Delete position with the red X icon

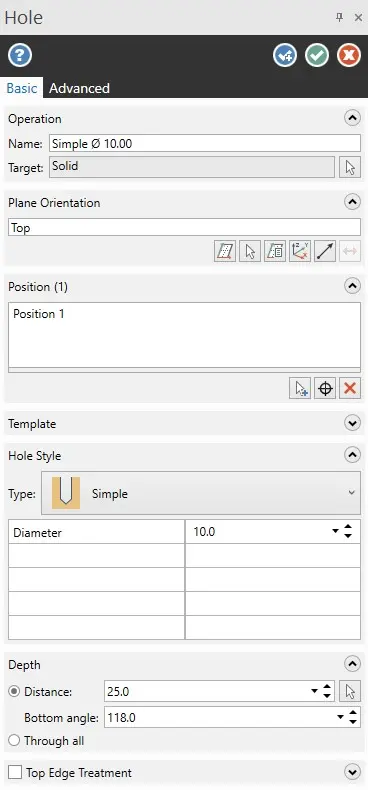pyautogui.click(x=350, y=388)
